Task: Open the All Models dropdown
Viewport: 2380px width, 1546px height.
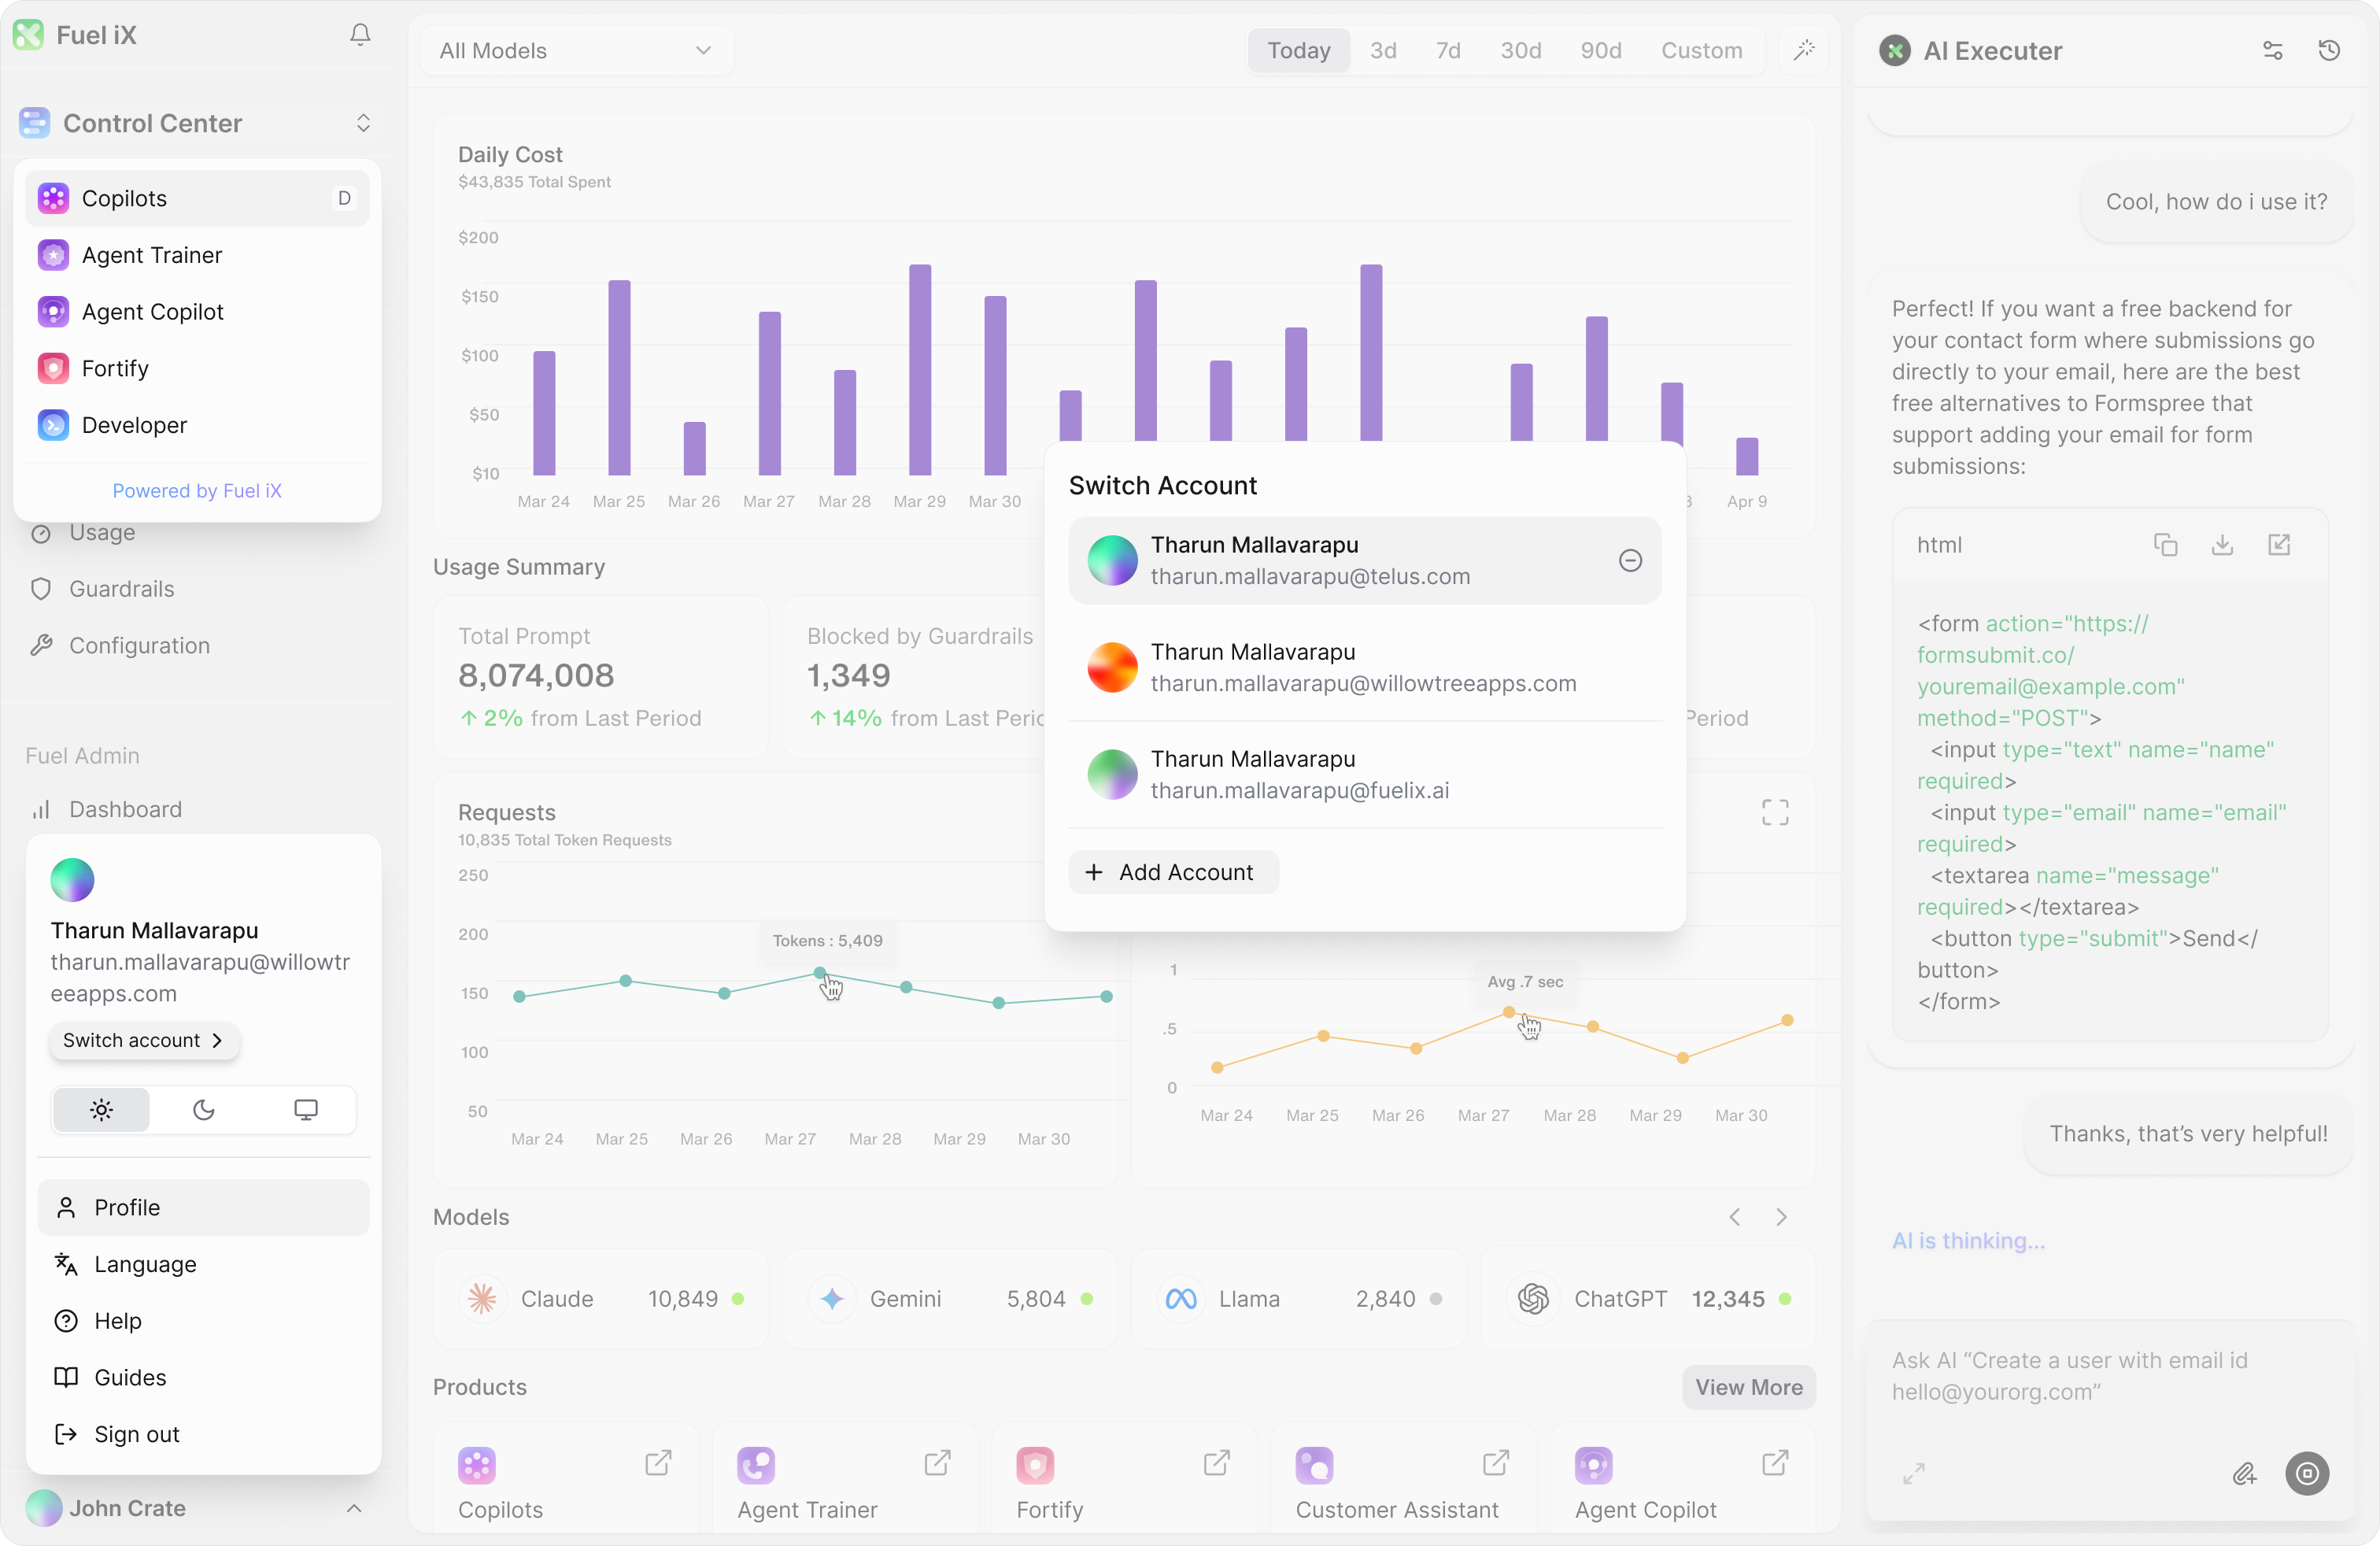Action: coord(577,50)
